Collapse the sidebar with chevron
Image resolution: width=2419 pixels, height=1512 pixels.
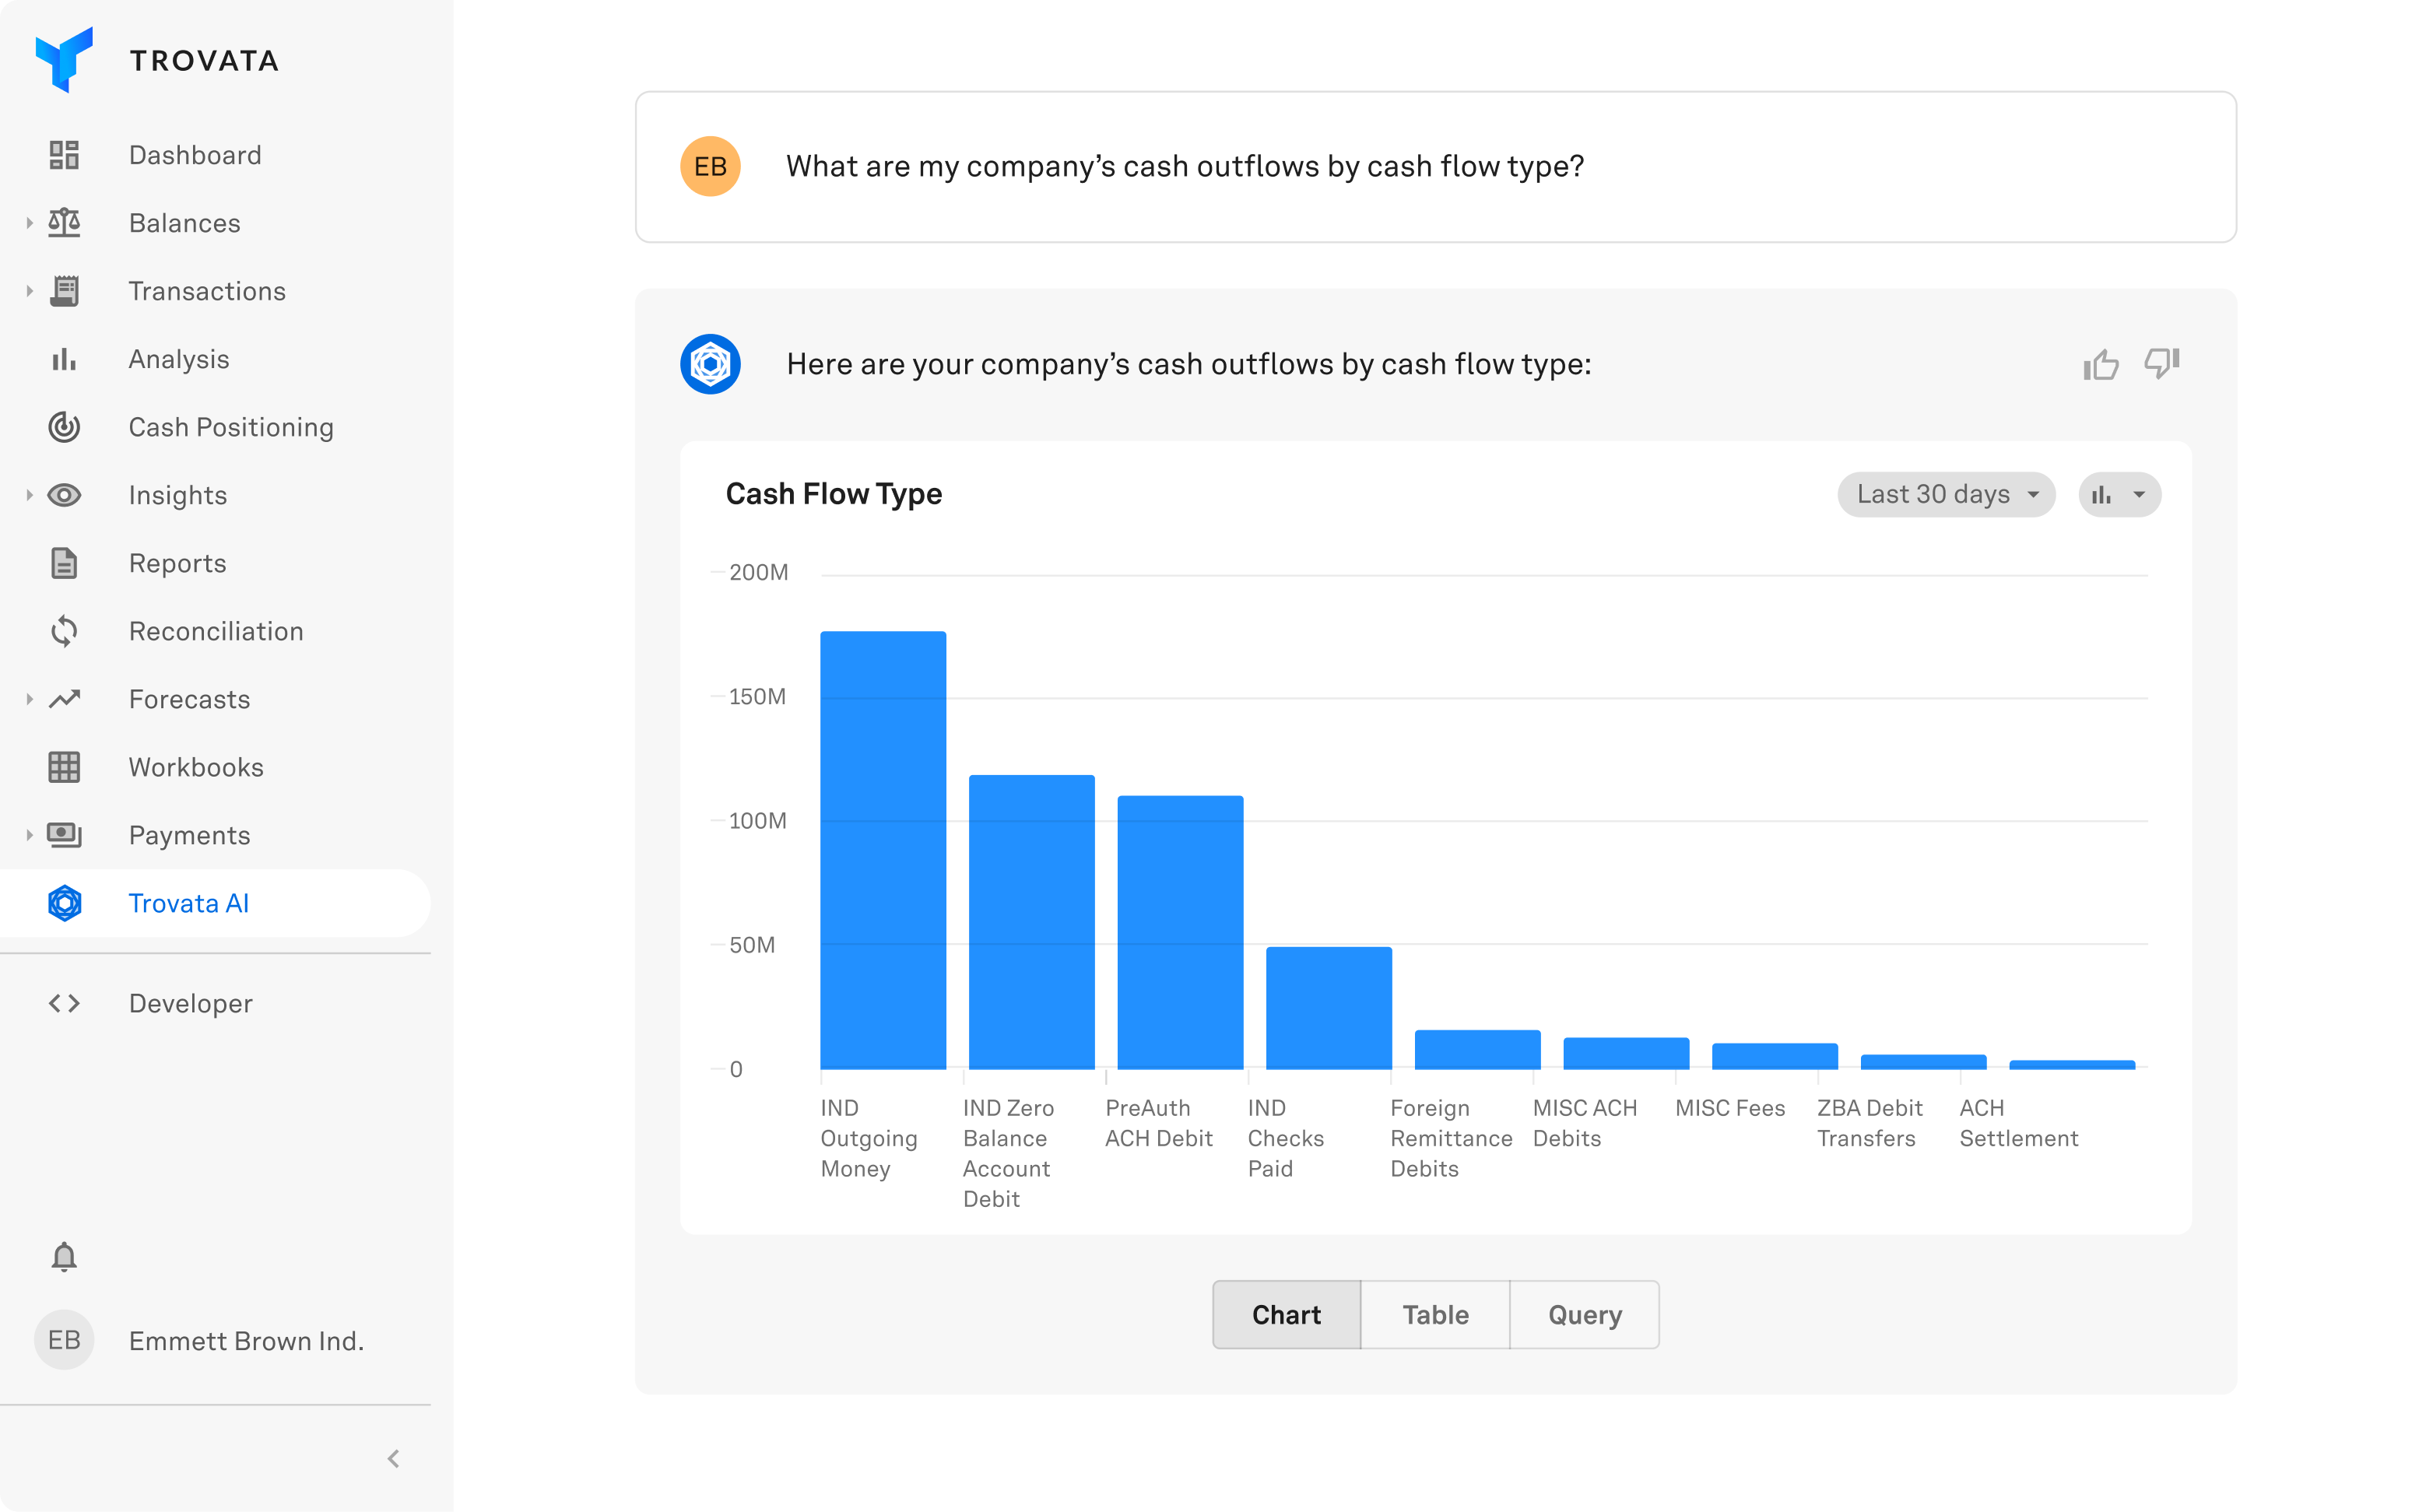393,1459
